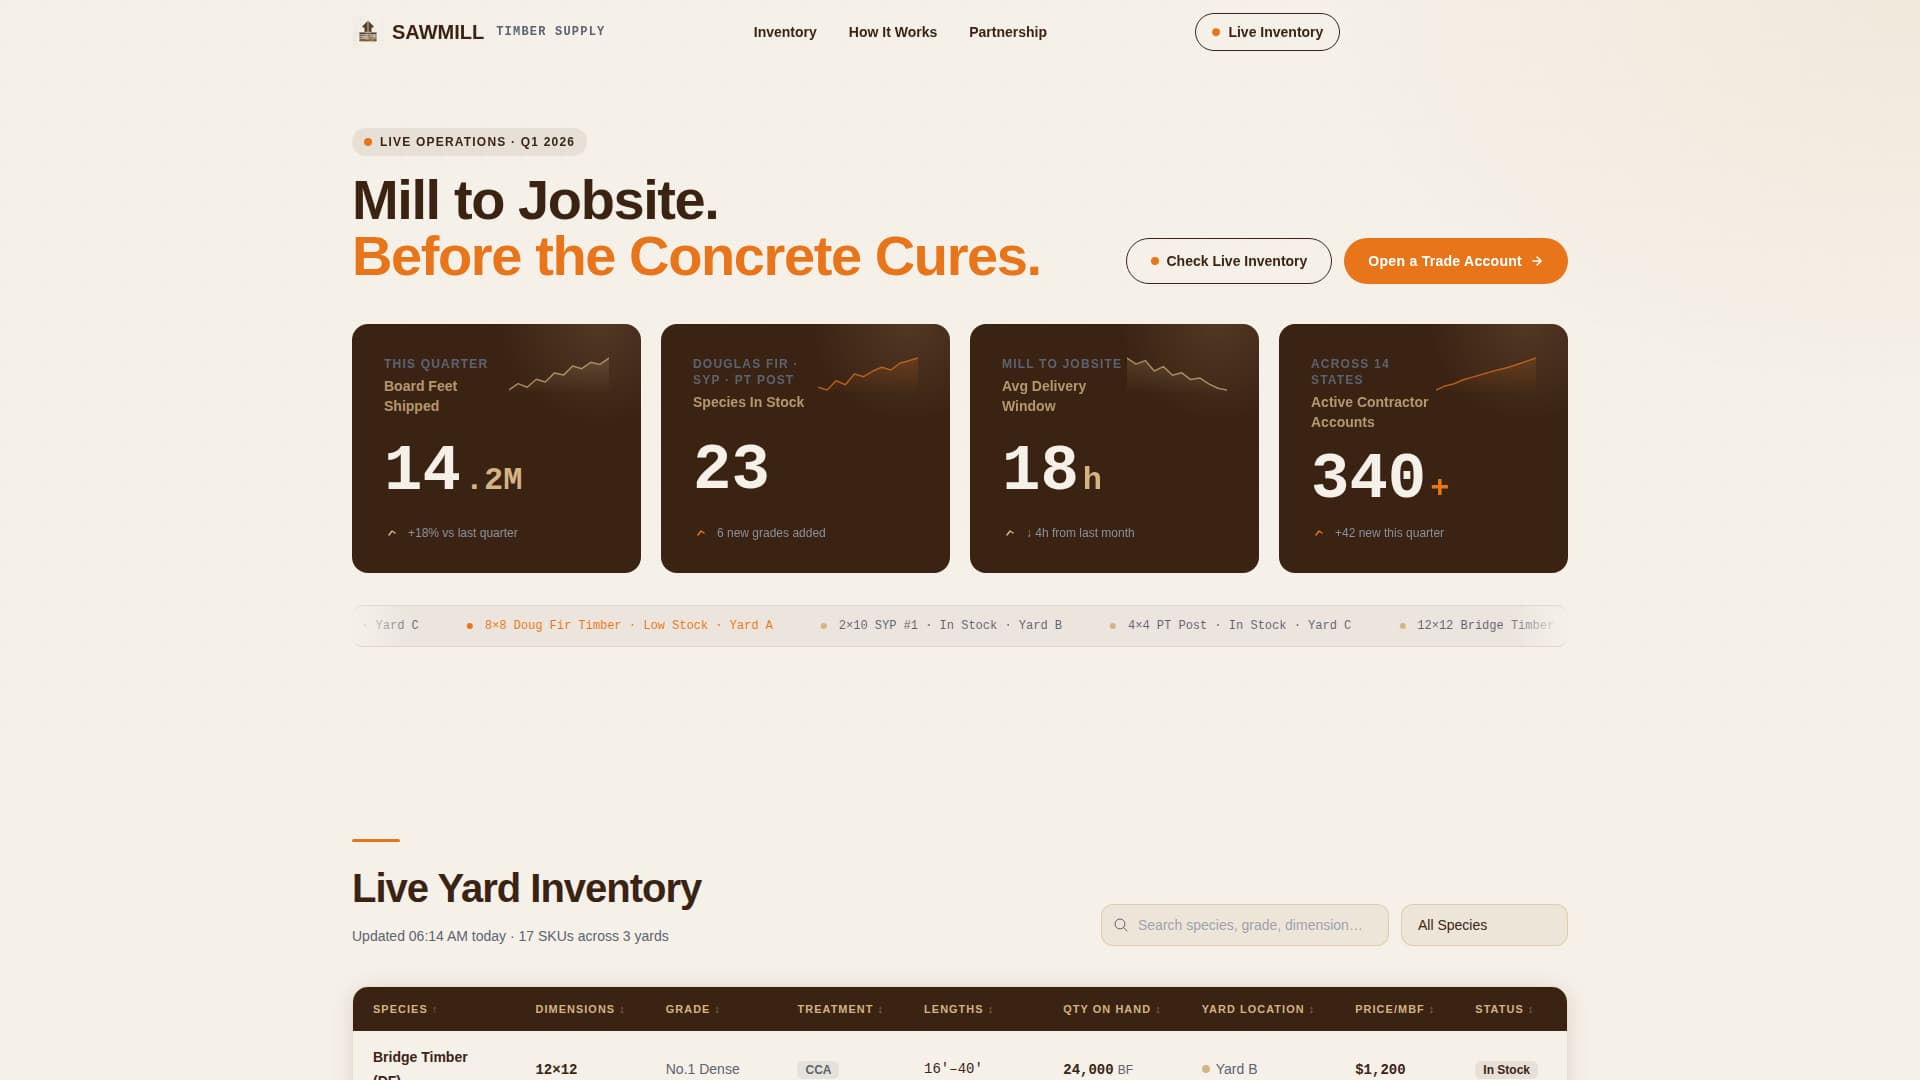This screenshot has width=1920, height=1080.
Task: Click the orange bullet before 8×8 Doug Fir Timber
Action: pyautogui.click(x=470, y=625)
